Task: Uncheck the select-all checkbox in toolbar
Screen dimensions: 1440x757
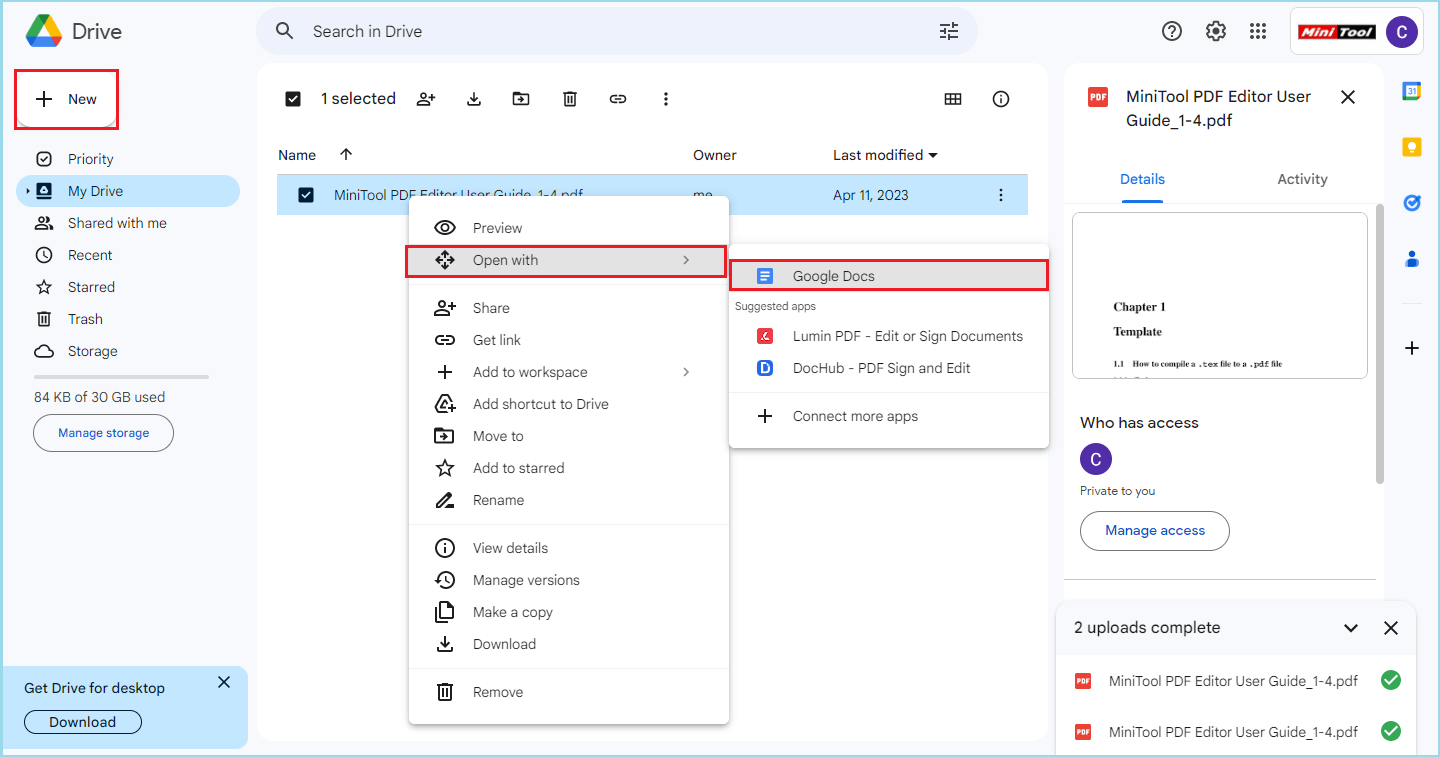Action: tap(293, 98)
